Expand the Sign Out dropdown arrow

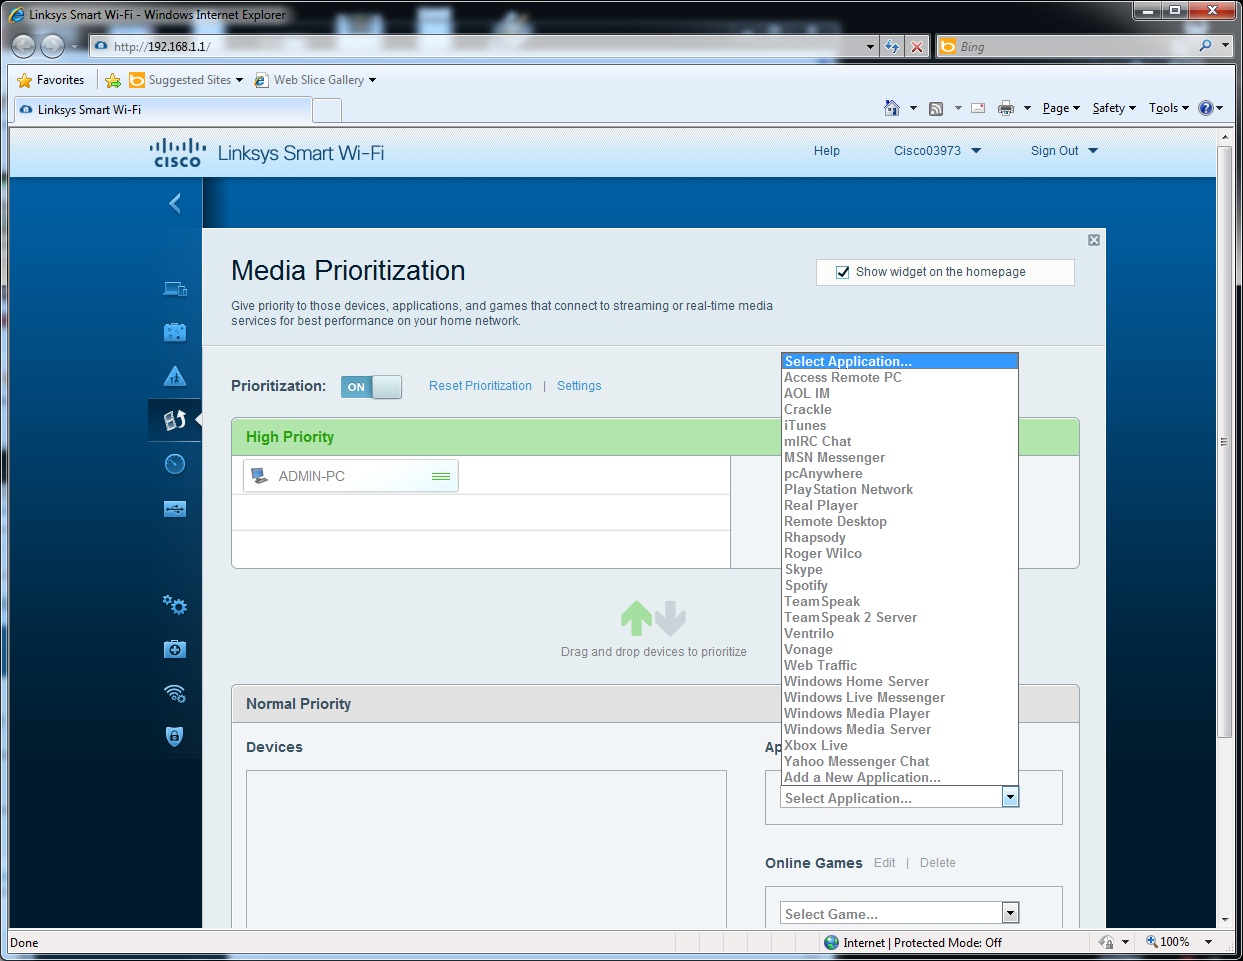point(1093,151)
